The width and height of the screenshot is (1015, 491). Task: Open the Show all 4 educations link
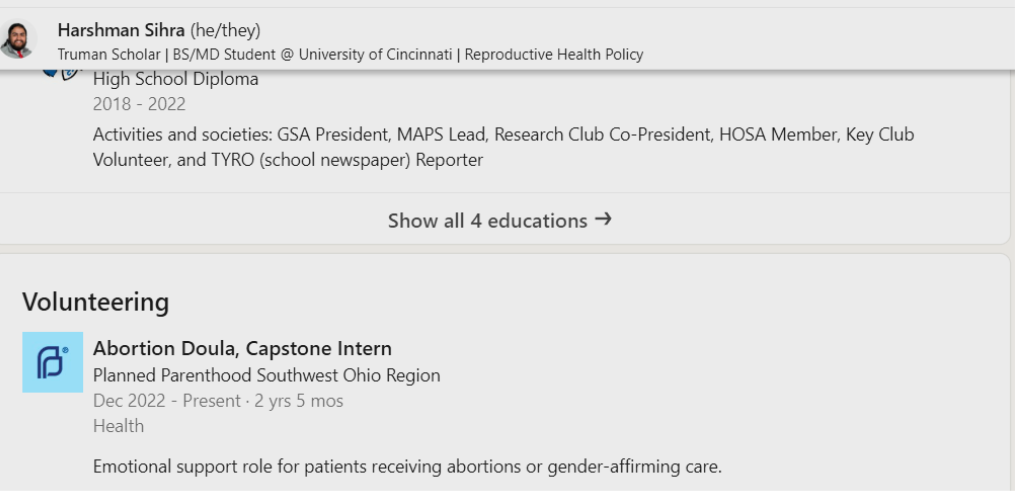pyautogui.click(x=500, y=221)
